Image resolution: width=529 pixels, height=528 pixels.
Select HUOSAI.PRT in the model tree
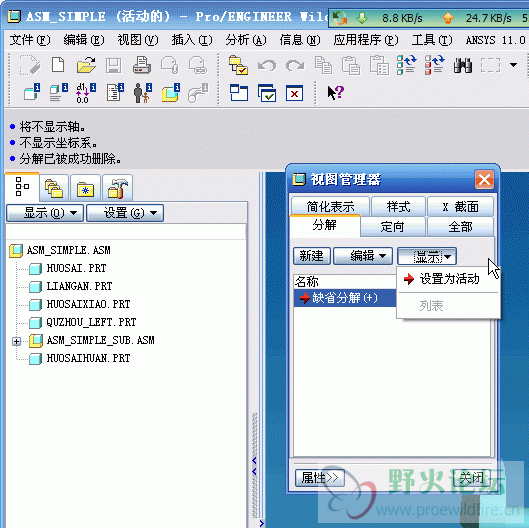76,268
